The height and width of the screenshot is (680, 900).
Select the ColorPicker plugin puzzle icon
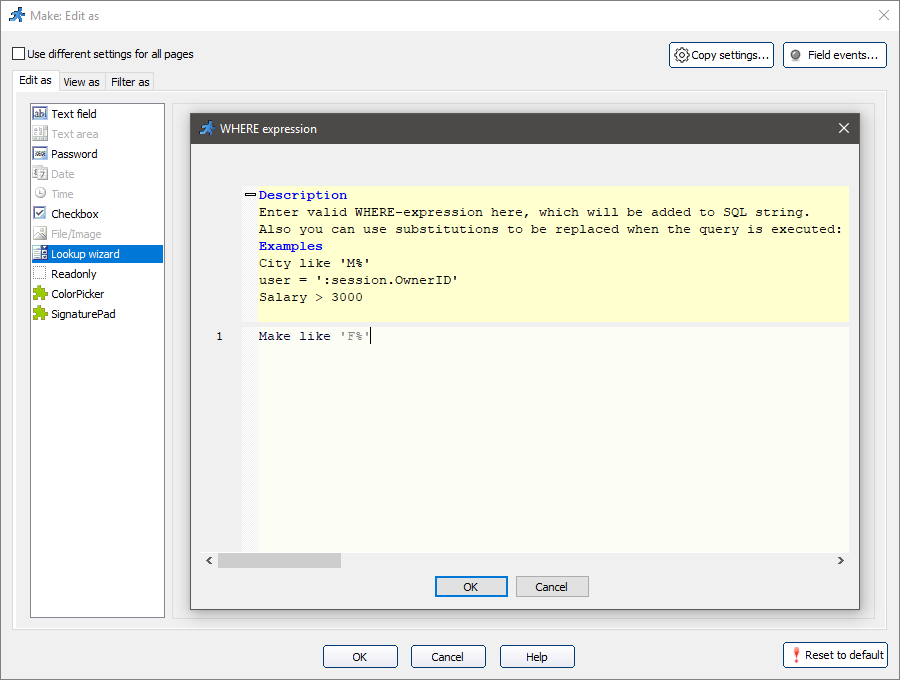tap(40, 294)
